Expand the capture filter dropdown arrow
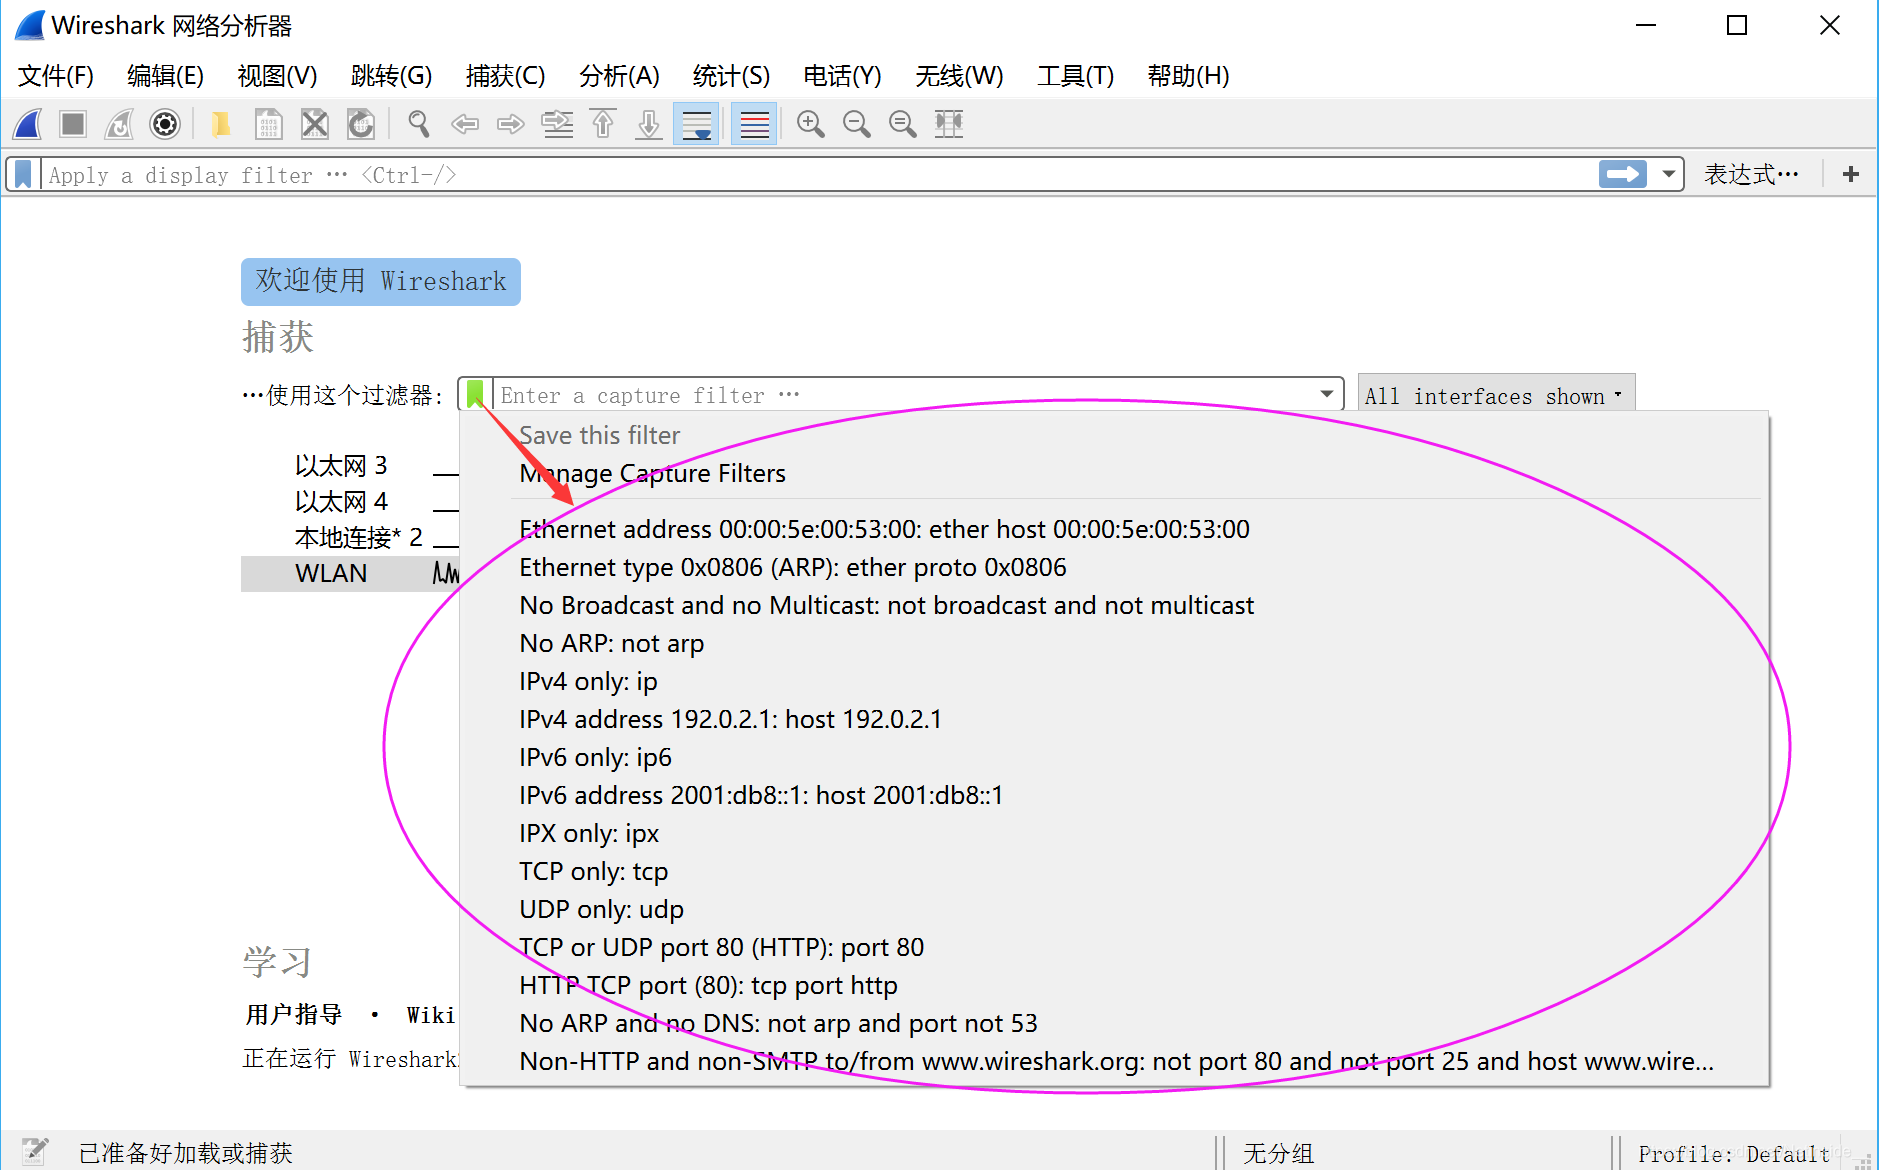1879x1170 pixels. pyautogui.click(x=1327, y=394)
